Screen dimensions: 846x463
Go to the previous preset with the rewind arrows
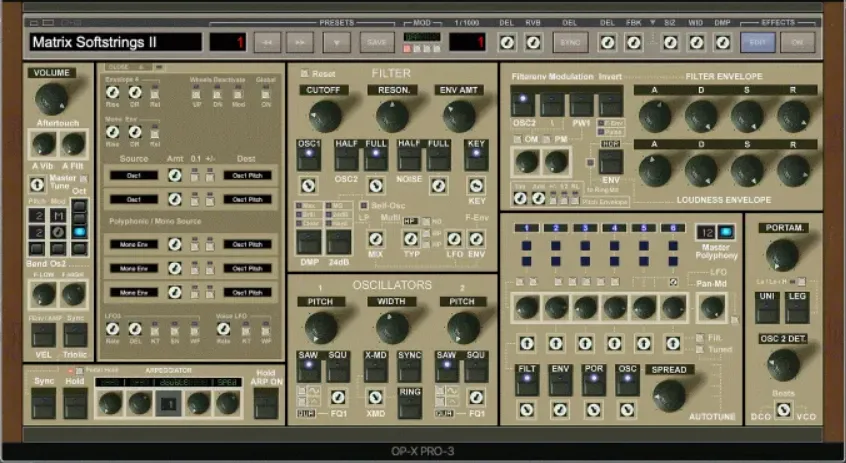tap(268, 42)
